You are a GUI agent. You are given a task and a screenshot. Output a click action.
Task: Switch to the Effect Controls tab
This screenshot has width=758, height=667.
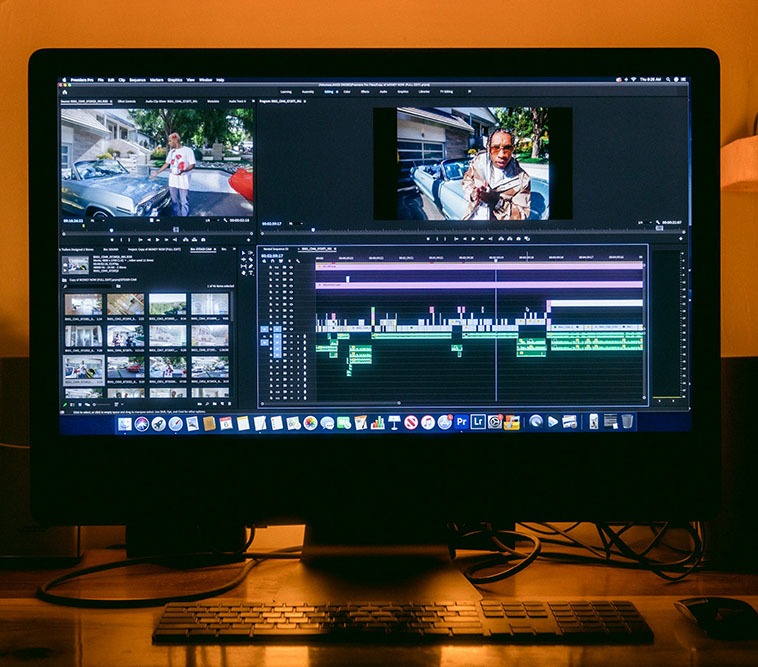click(127, 102)
